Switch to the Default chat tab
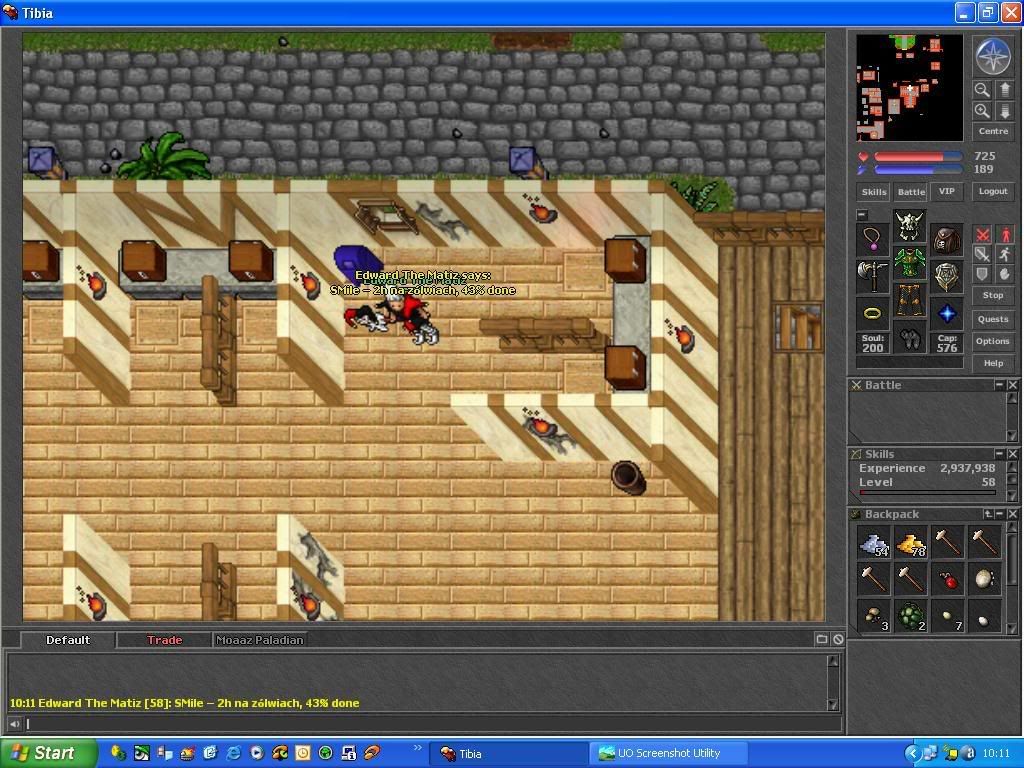 [68, 640]
